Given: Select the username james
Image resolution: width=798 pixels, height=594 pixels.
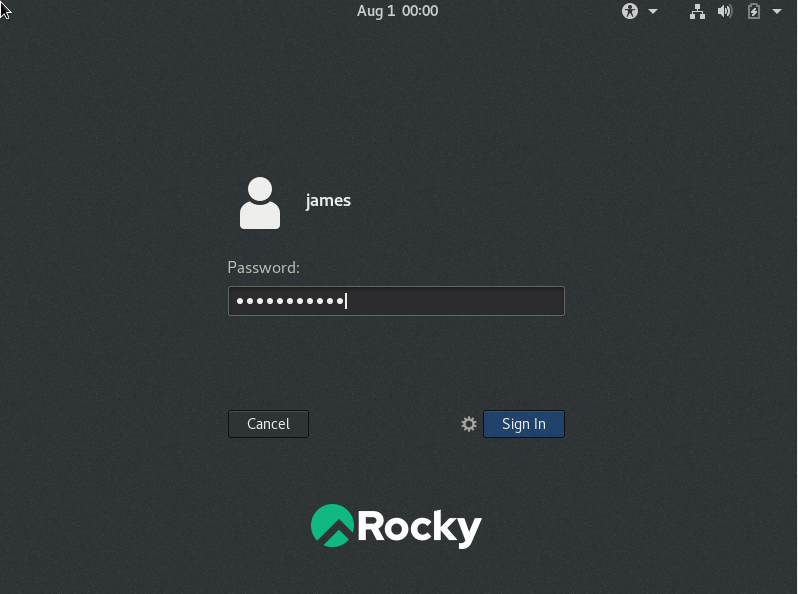Looking at the screenshot, I should click(x=328, y=201).
